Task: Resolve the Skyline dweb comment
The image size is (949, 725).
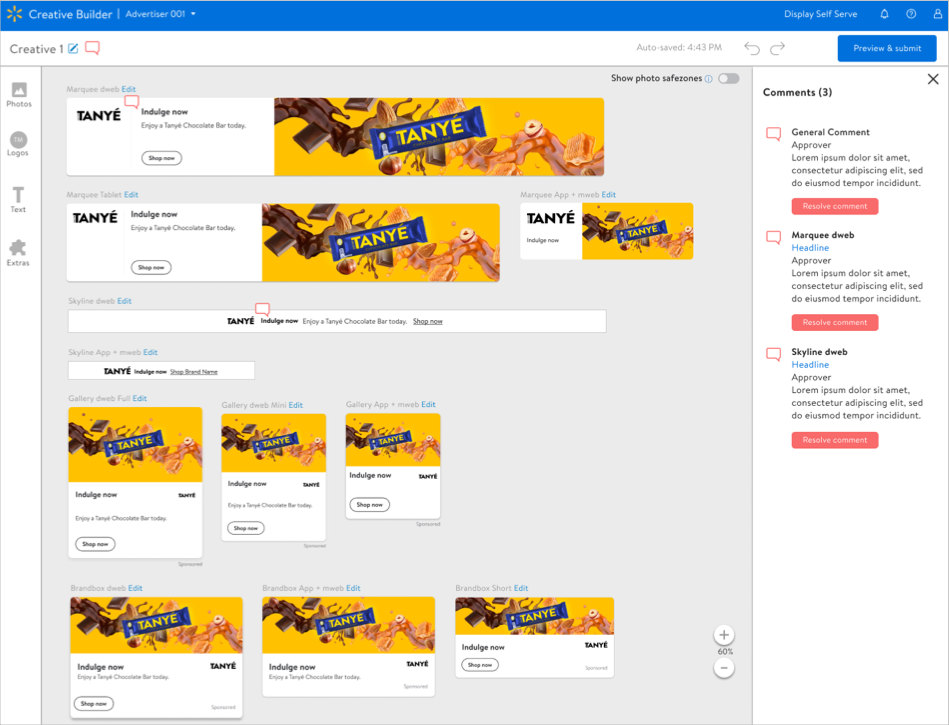Action: [x=835, y=440]
